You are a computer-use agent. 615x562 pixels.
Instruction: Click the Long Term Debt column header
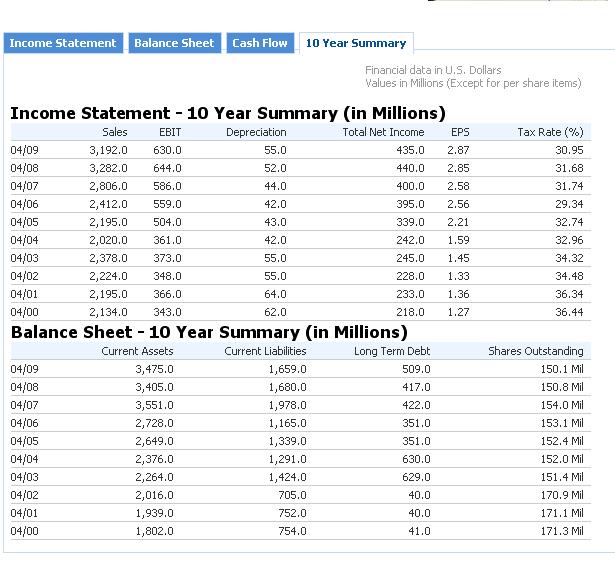(392, 351)
